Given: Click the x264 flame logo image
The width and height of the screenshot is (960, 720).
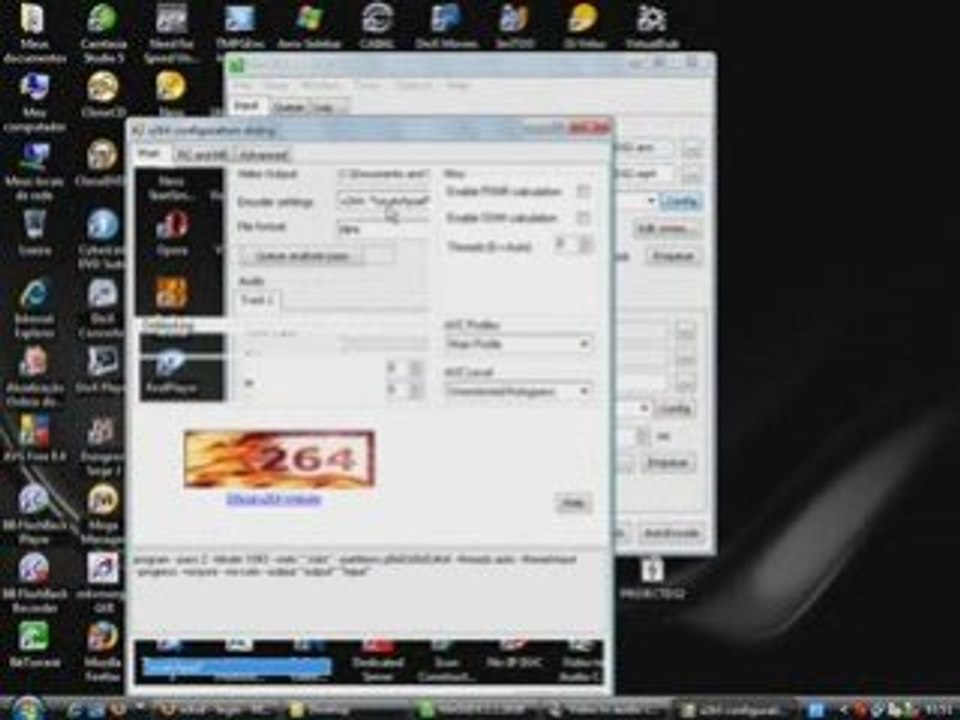Looking at the screenshot, I should pyautogui.click(x=279, y=459).
